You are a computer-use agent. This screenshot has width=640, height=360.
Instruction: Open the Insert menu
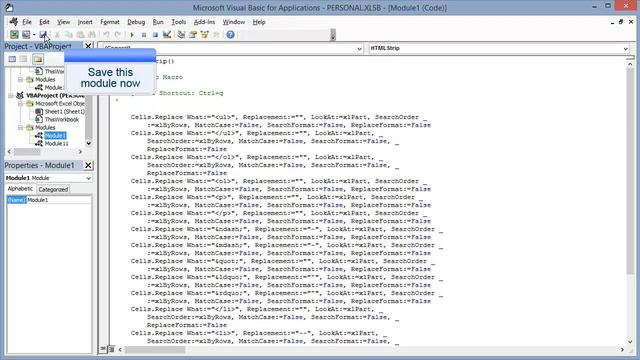point(85,22)
